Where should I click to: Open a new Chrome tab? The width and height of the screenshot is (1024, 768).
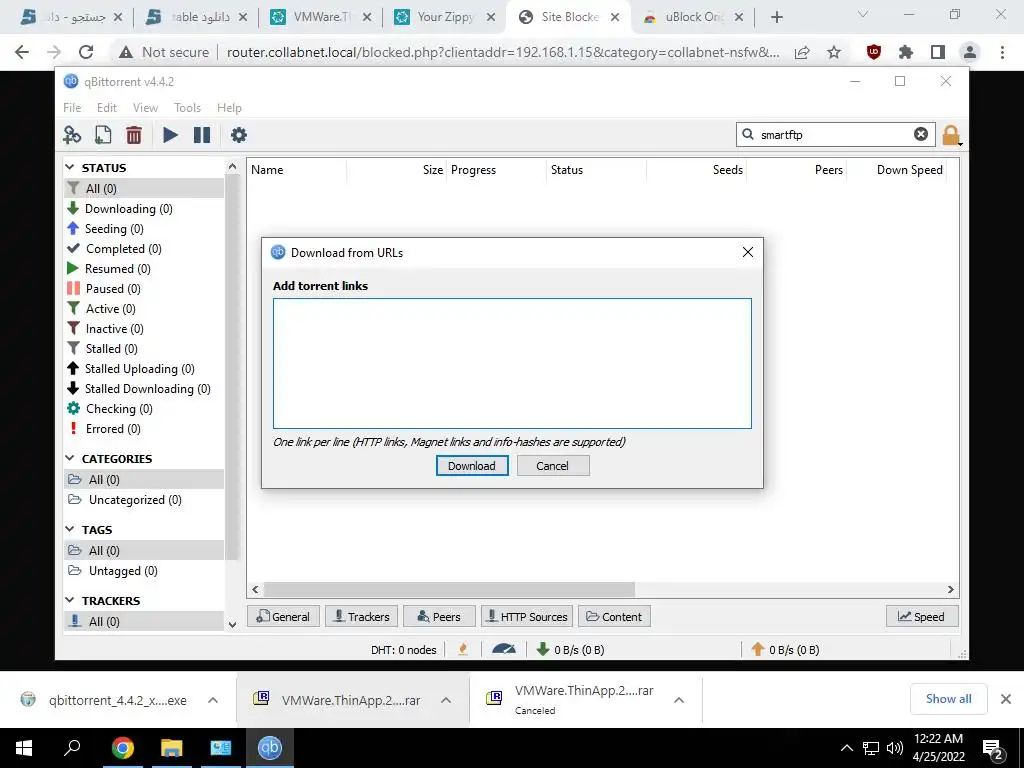point(776,17)
